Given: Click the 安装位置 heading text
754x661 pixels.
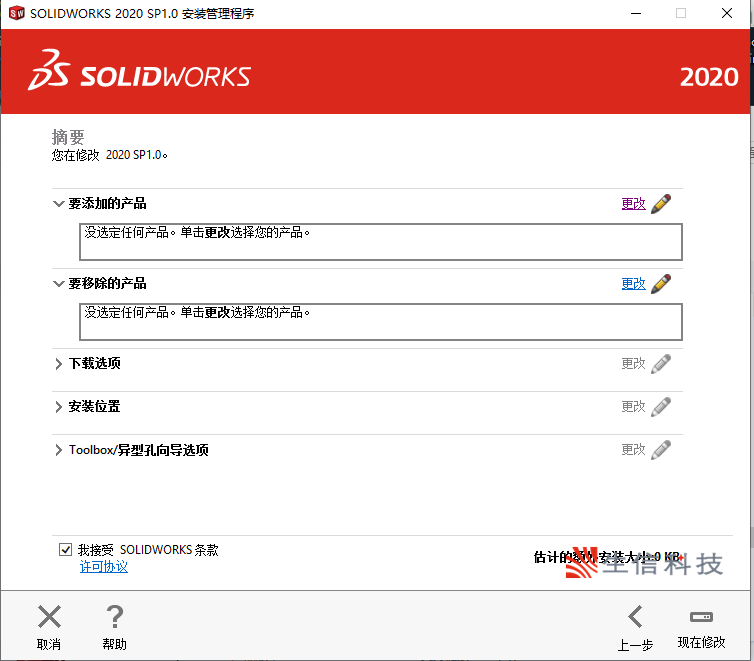Looking at the screenshot, I should (94, 407).
